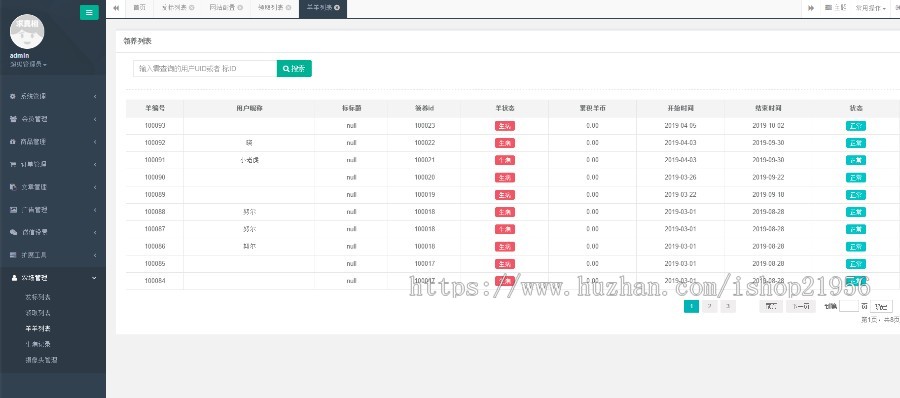Click sheep number 100093 cell
The width and height of the screenshot is (900, 398).
[x=155, y=126]
